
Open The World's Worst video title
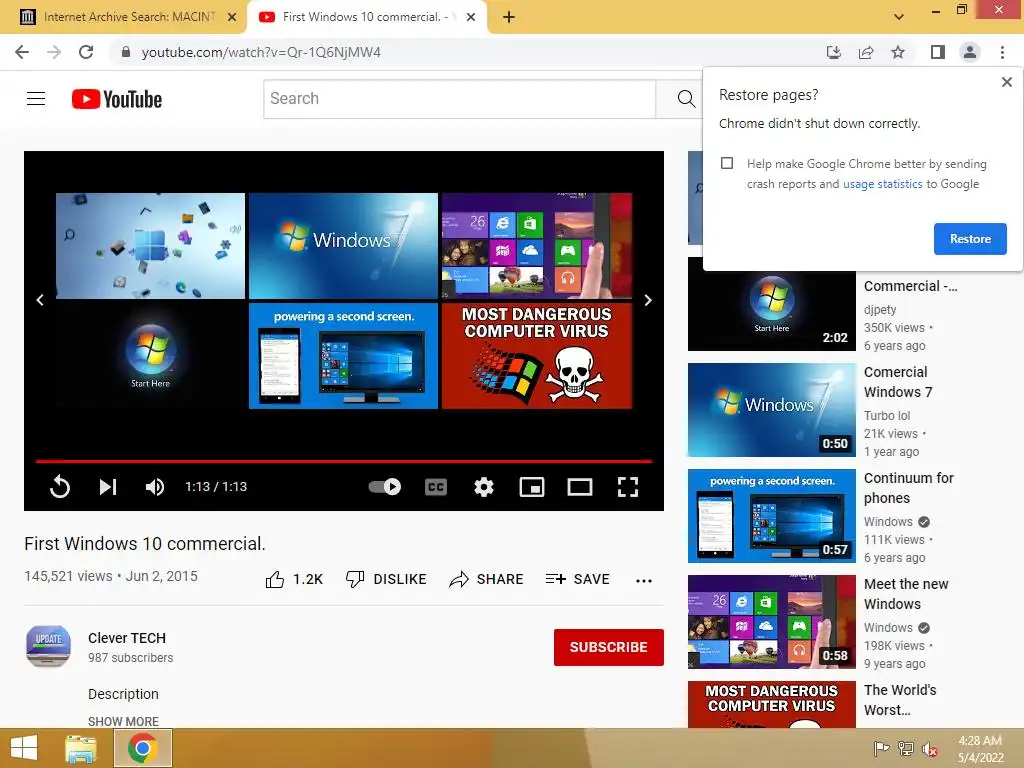coord(900,699)
